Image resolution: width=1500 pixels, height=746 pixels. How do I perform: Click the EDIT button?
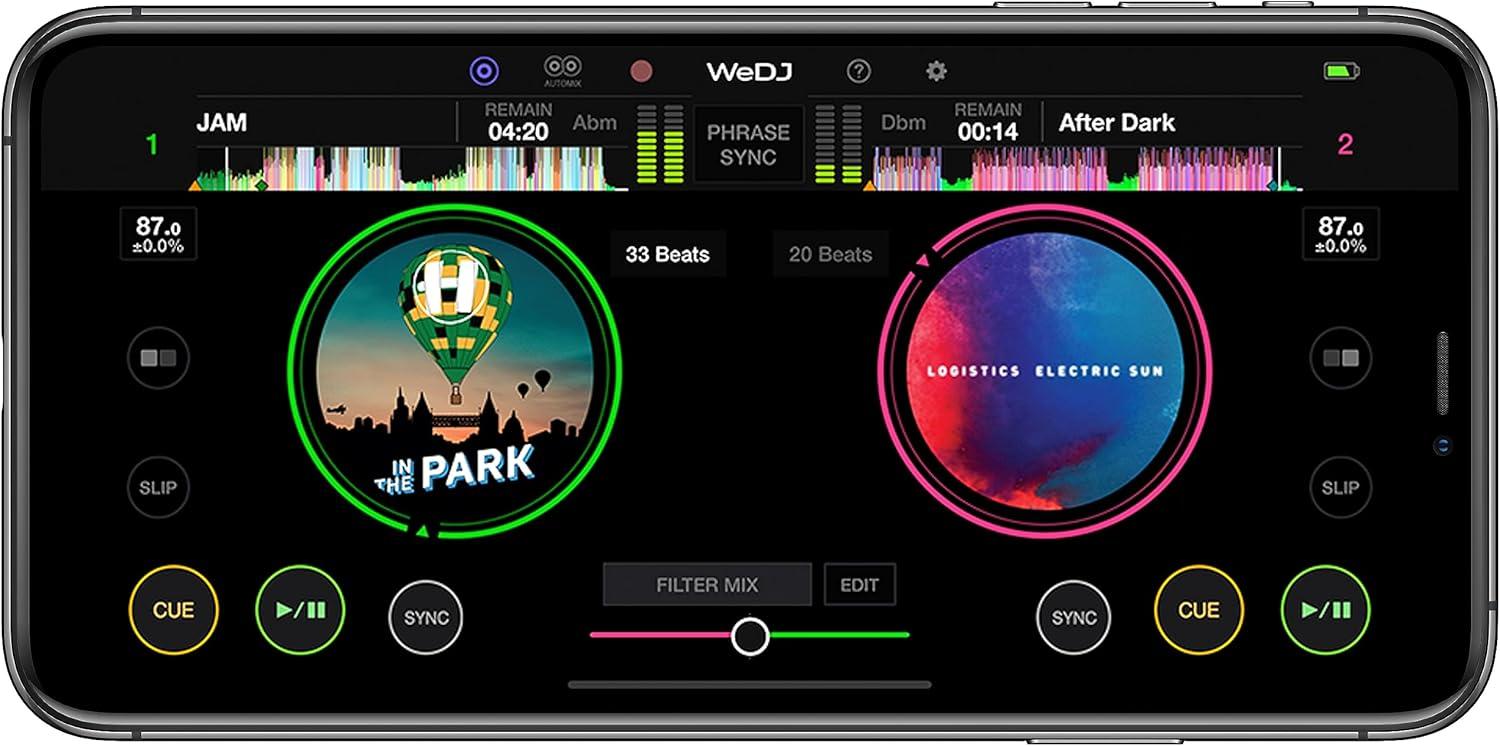click(859, 585)
